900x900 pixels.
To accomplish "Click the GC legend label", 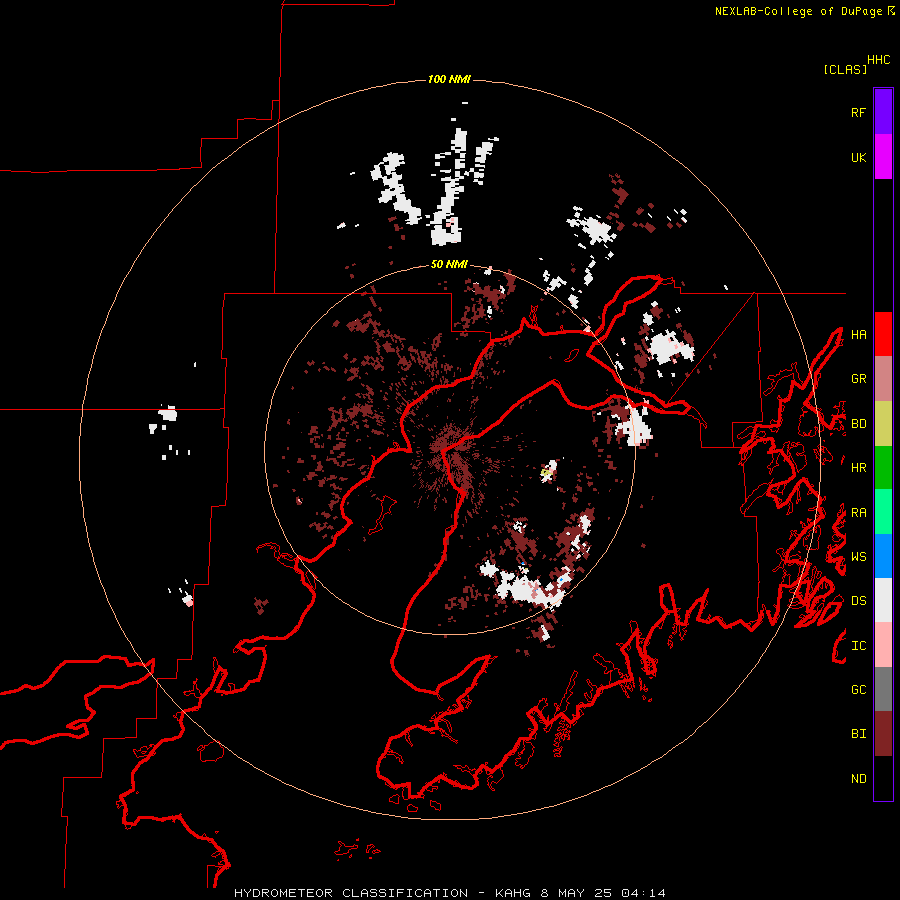I will (x=858, y=690).
